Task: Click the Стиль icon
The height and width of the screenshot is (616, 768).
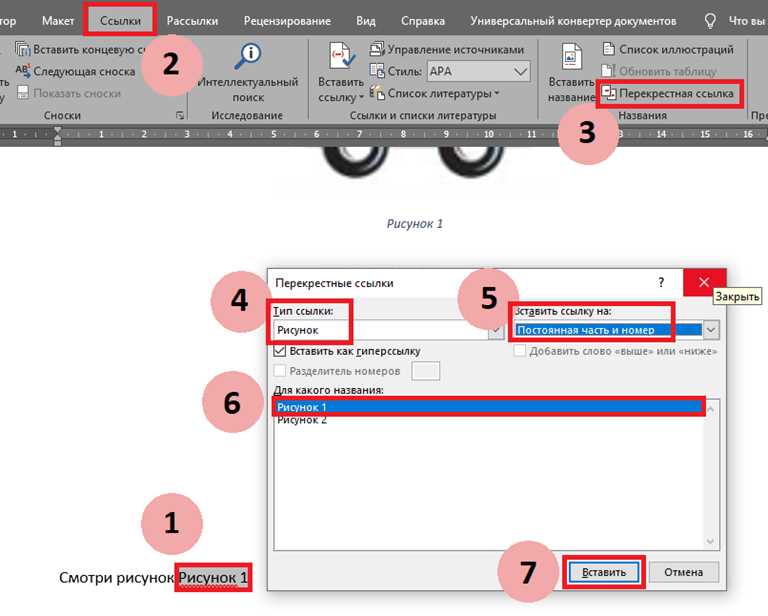Action: pyautogui.click(x=377, y=71)
